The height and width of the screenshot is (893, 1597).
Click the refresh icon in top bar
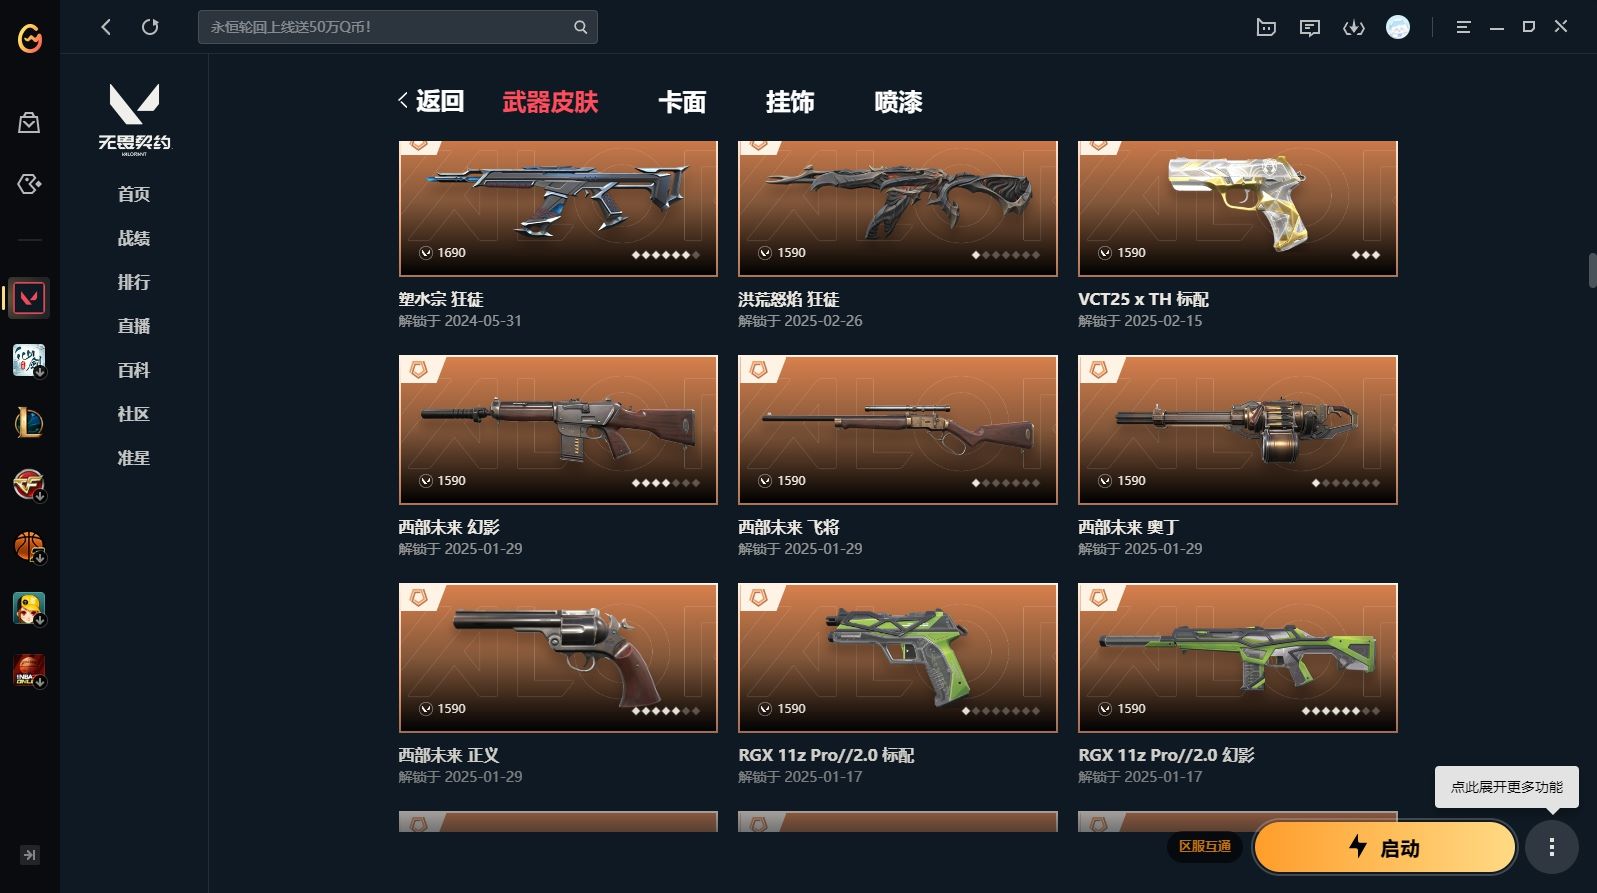(x=150, y=27)
